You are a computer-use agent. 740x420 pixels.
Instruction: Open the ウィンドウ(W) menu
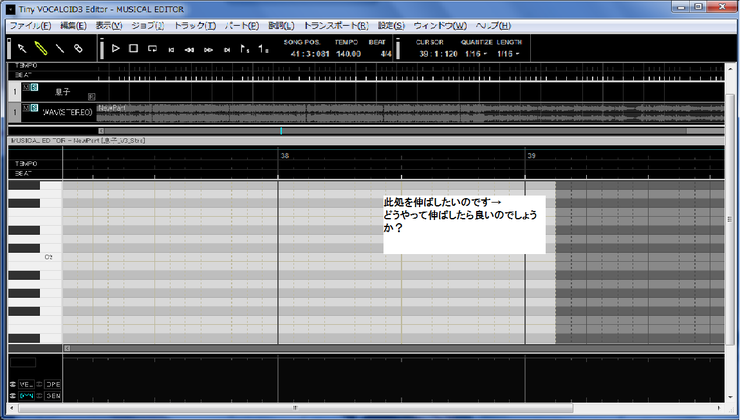click(x=440, y=25)
